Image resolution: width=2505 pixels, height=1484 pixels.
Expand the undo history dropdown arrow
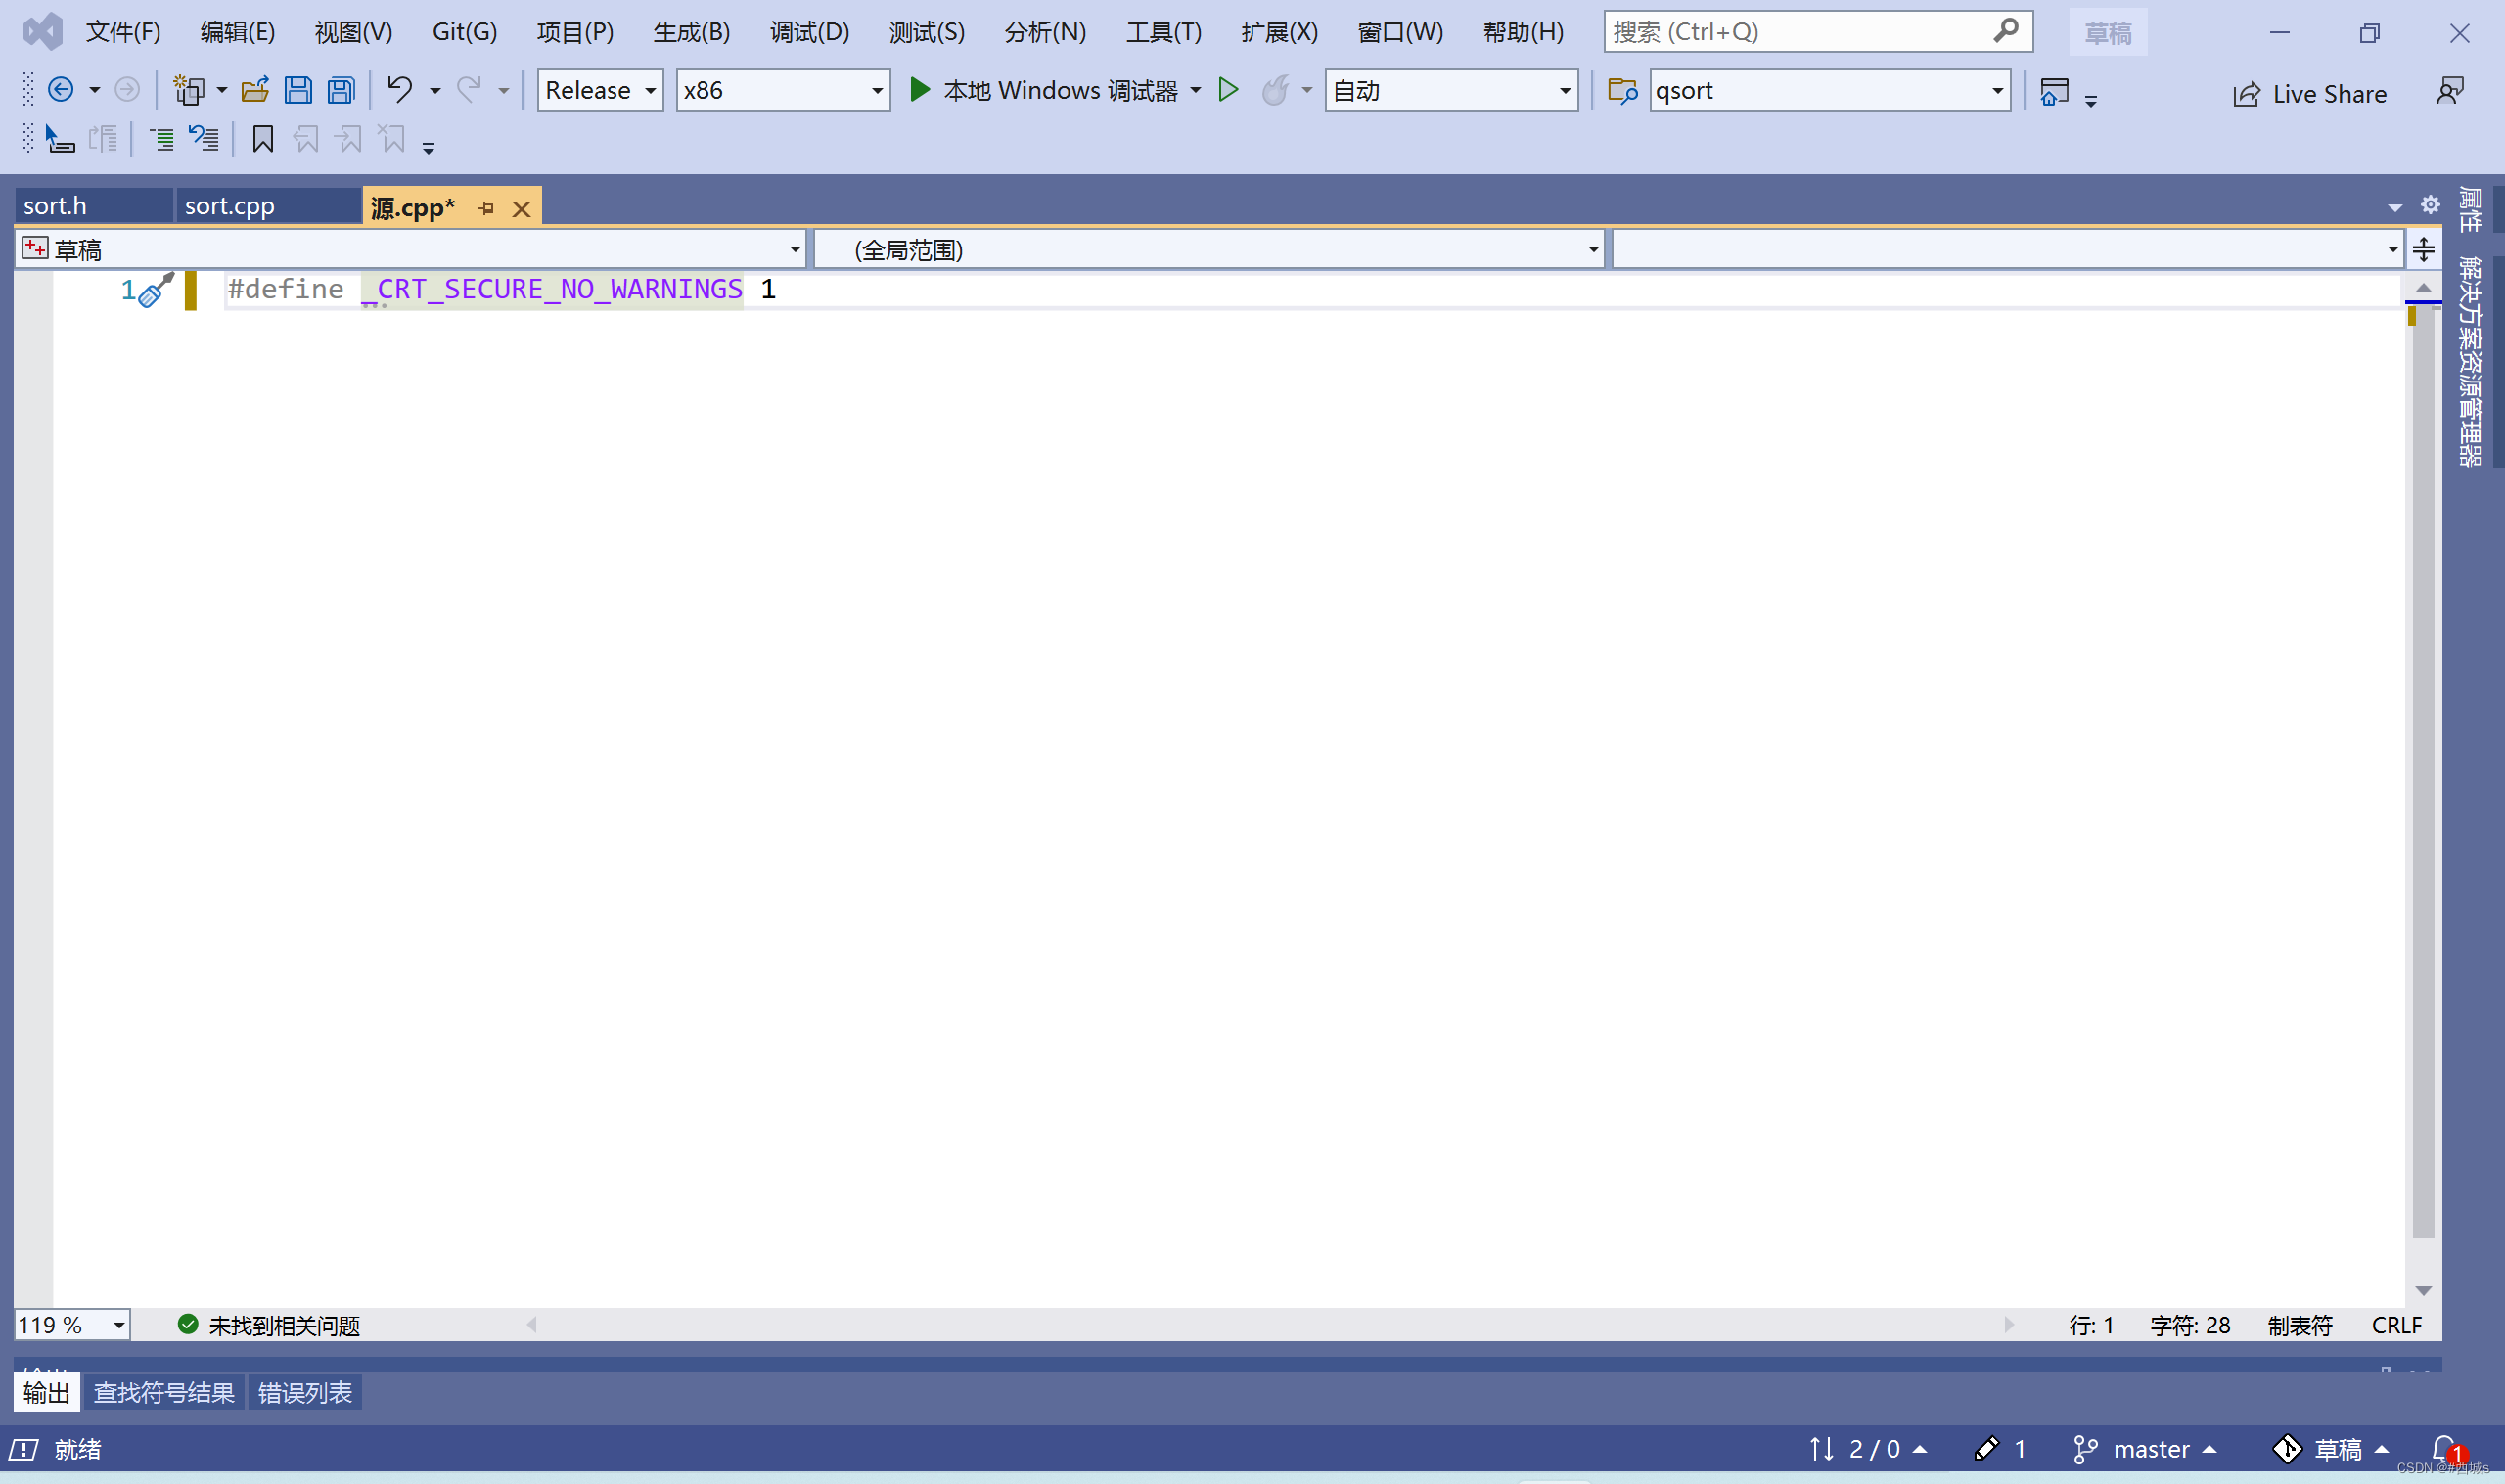[x=435, y=90]
